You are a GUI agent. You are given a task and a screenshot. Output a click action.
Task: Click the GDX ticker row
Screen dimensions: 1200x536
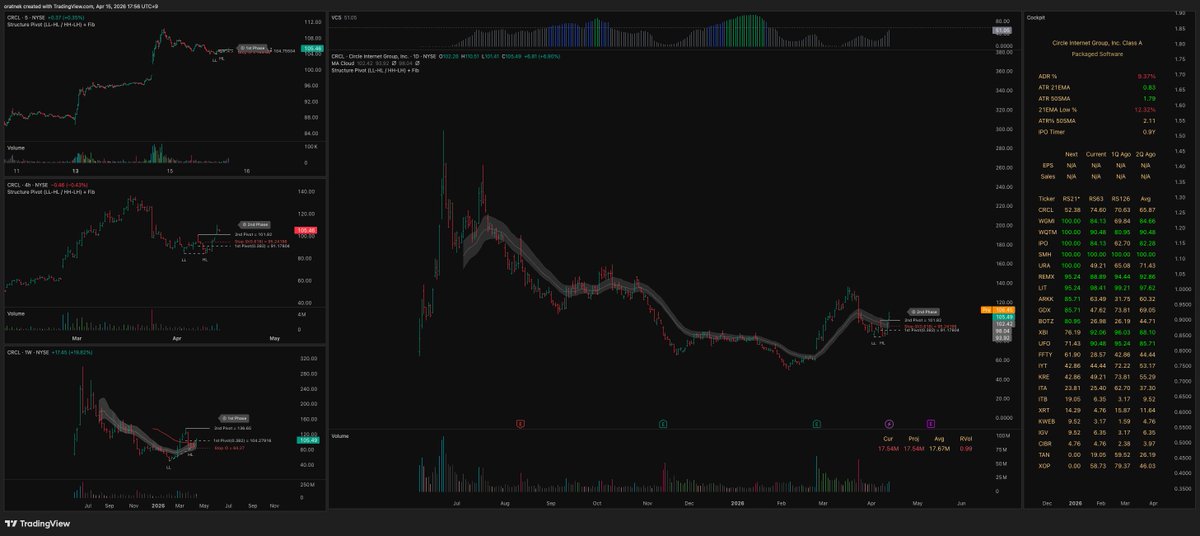pyautogui.click(x=1097, y=310)
